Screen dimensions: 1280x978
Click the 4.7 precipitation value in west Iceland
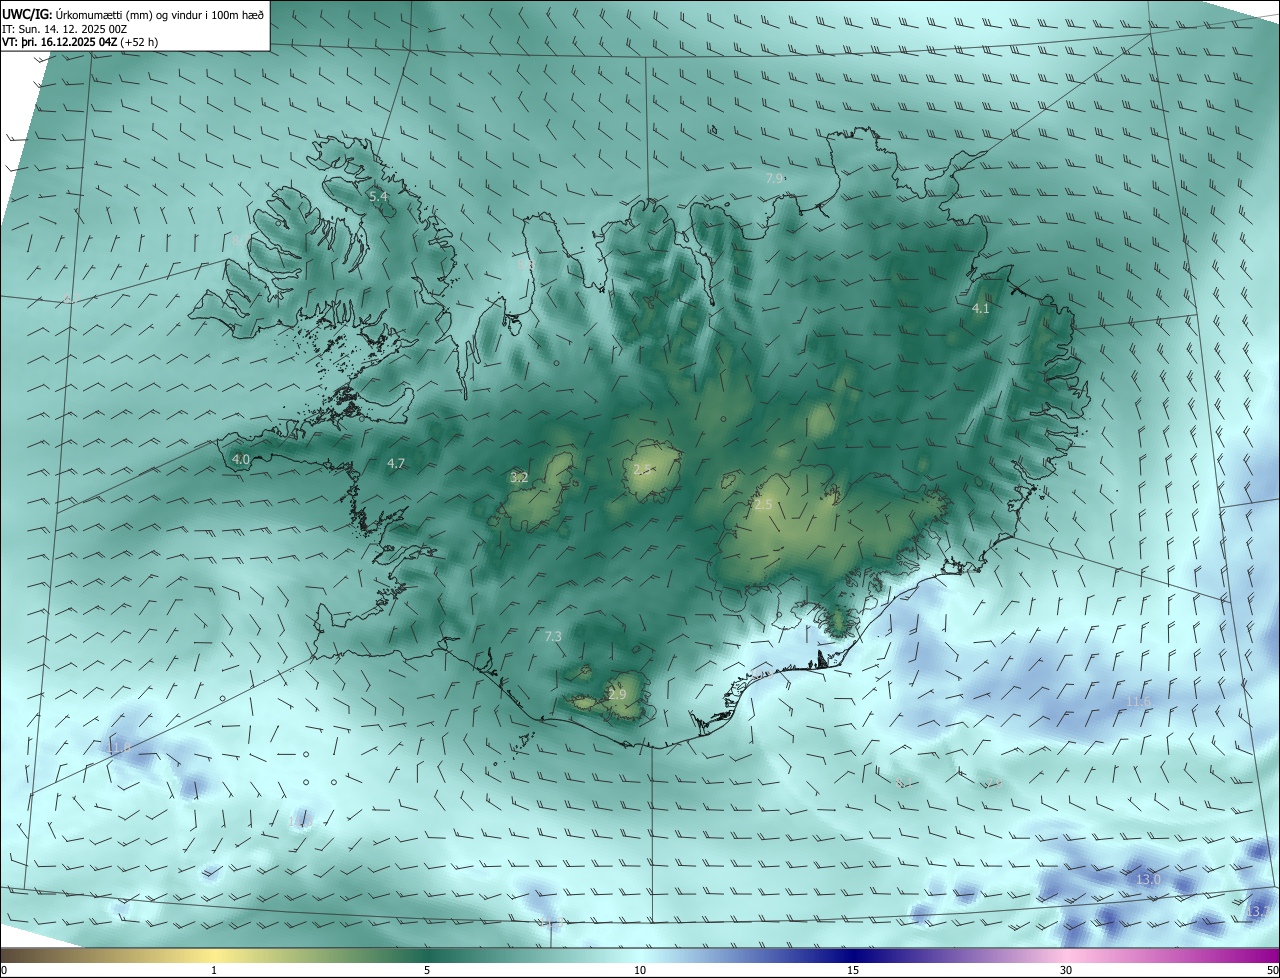point(396,463)
